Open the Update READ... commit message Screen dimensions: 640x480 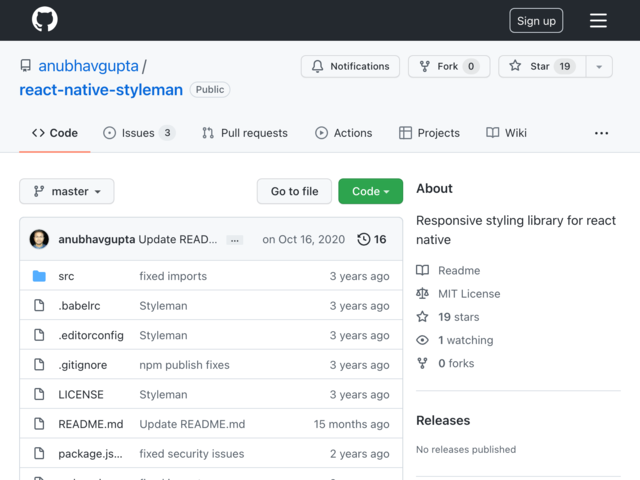[x=178, y=239]
